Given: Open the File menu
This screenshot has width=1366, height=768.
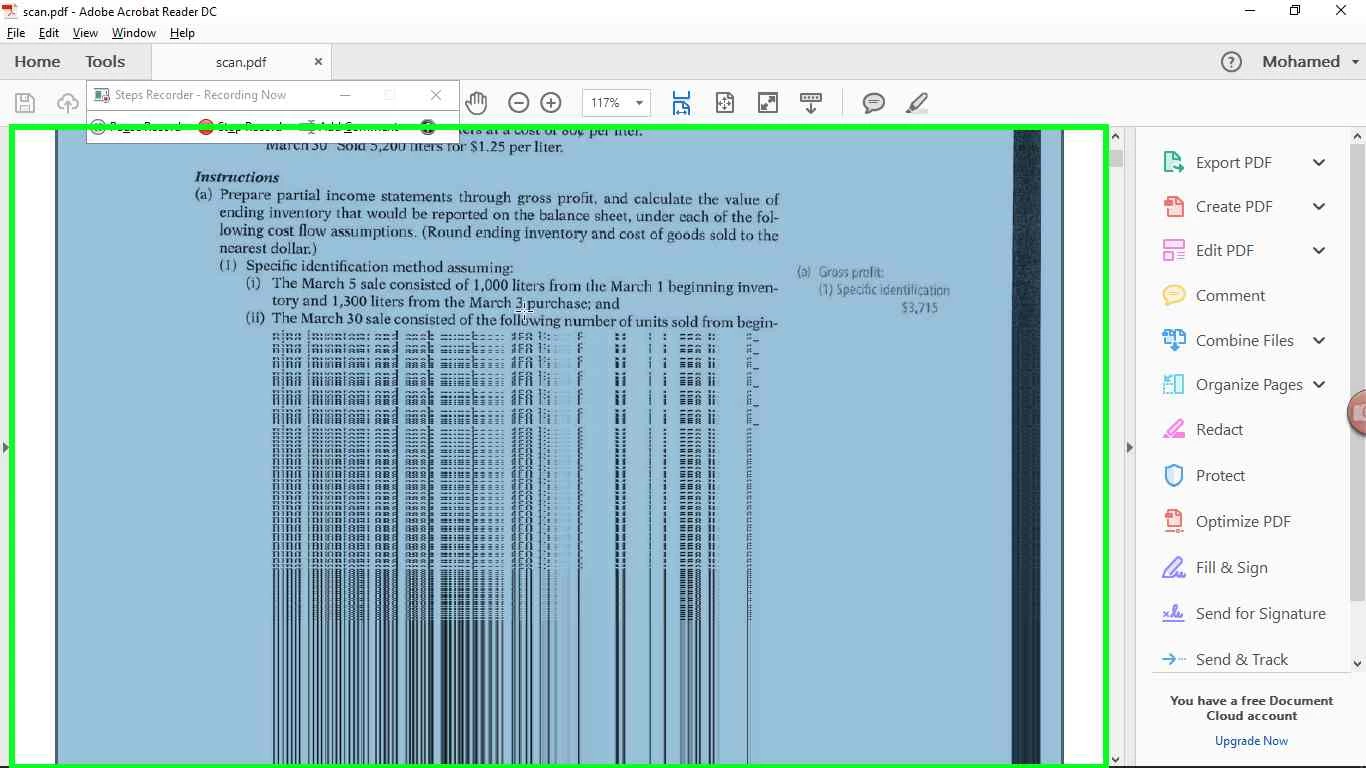Looking at the screenshot, I should (x=16, y=33).
